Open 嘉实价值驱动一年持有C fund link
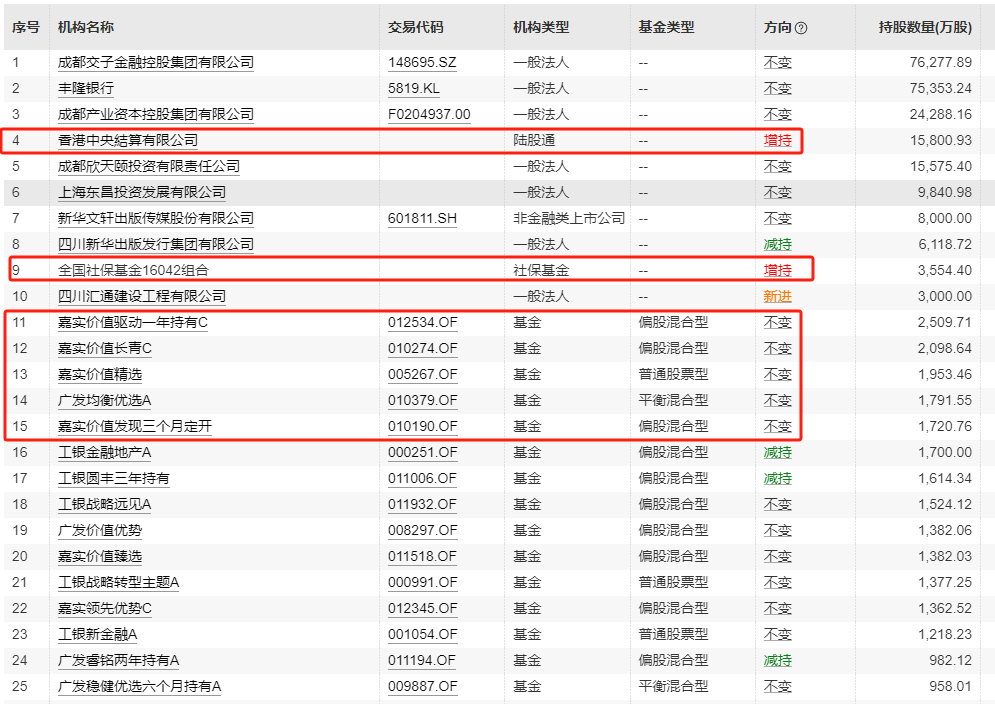Viewport: 995px width, 704px height. click(133, 322)
